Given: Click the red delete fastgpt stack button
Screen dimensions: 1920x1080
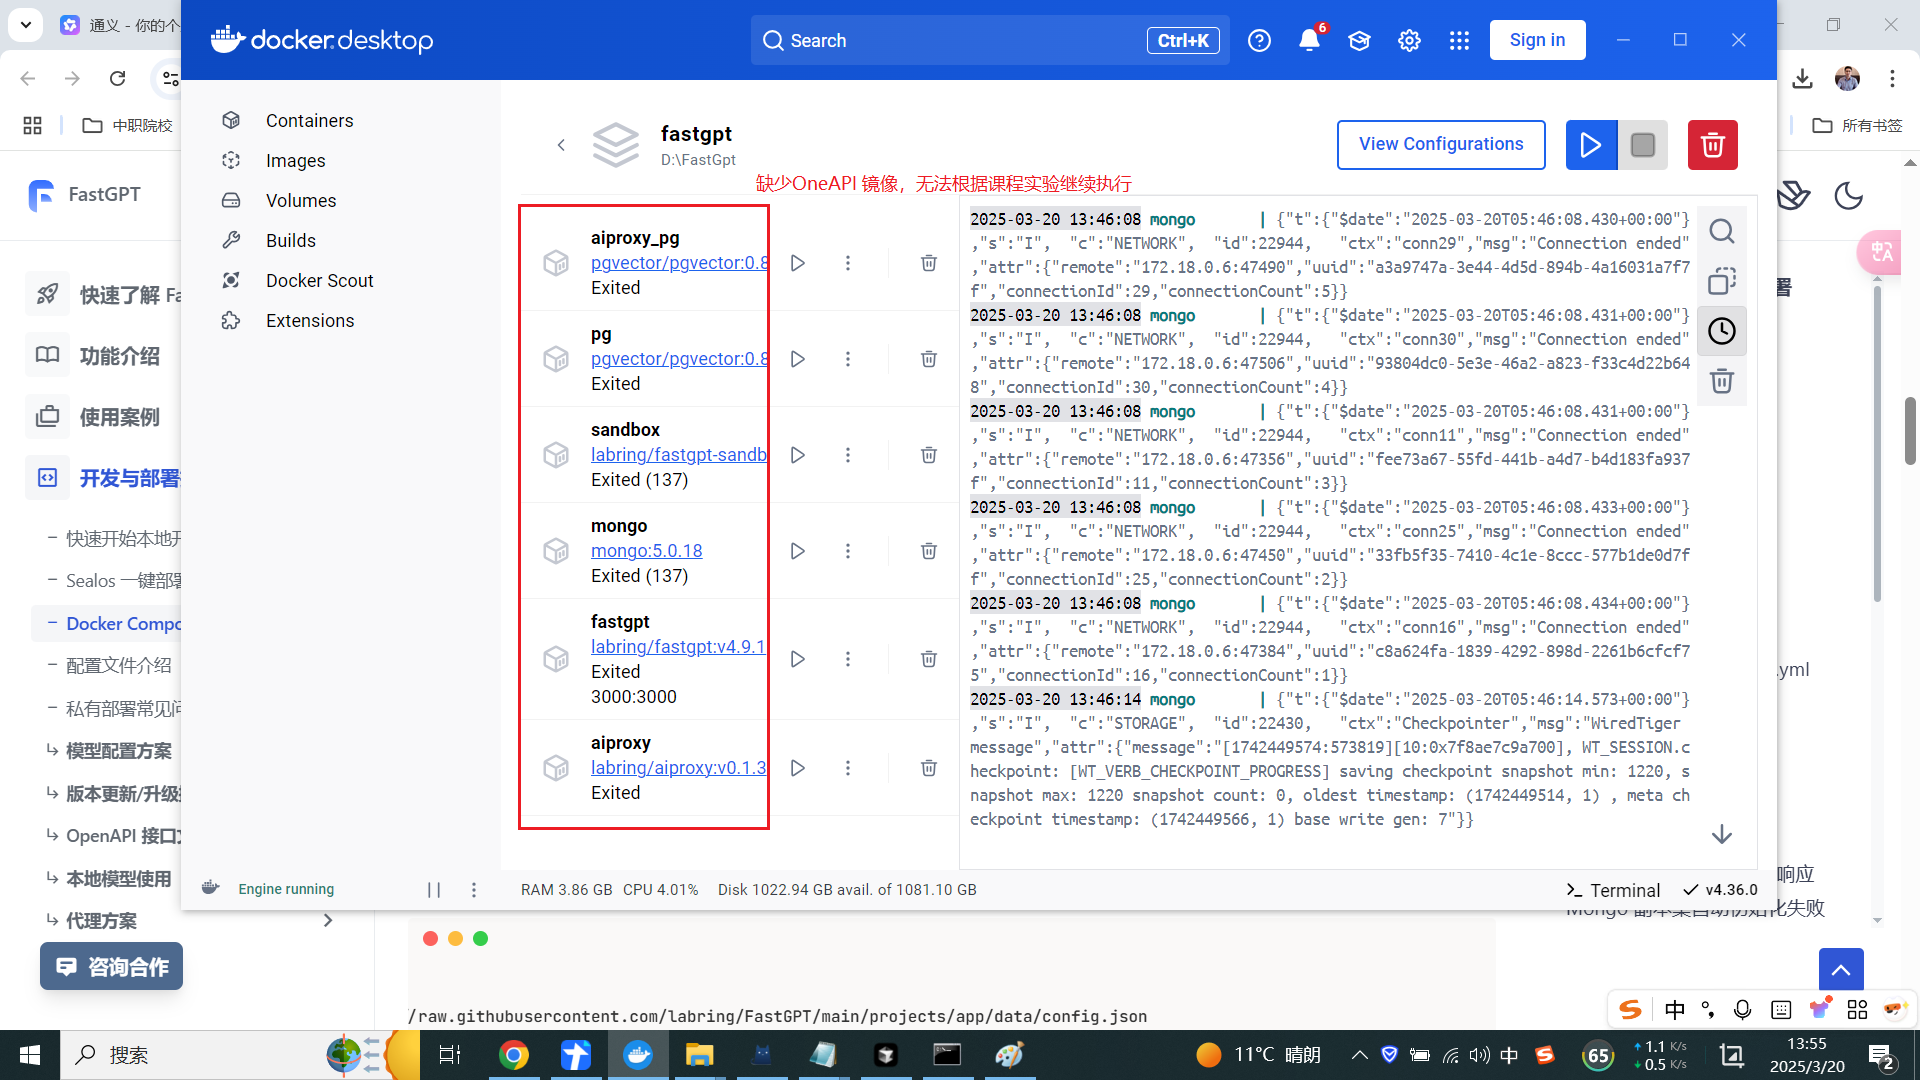Looking at the screenshot, I should click(x=1712, y=145).
